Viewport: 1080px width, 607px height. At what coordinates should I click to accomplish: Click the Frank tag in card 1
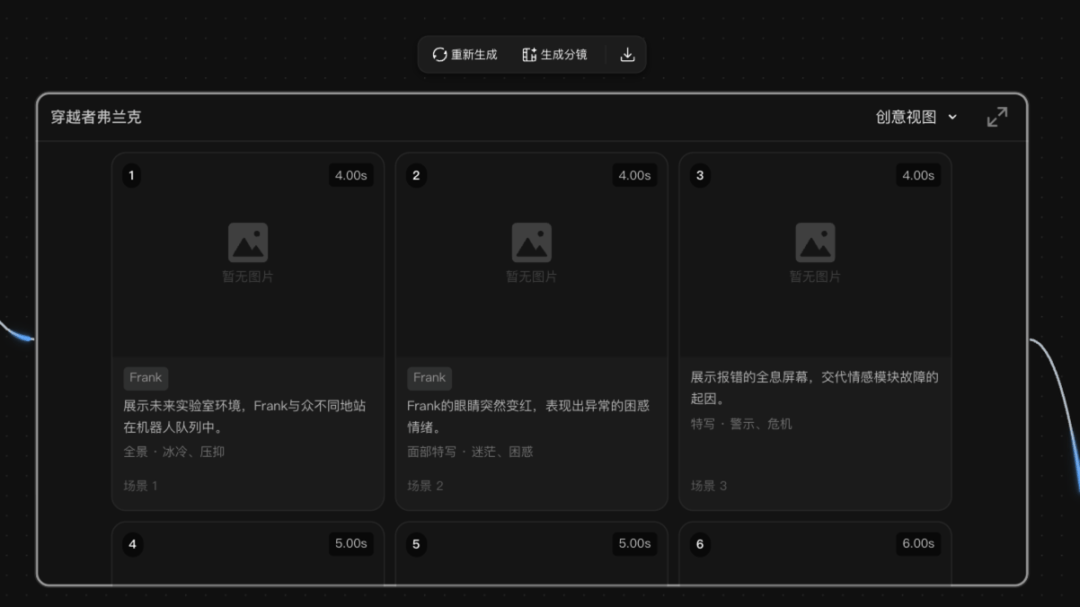pos(145,378)
